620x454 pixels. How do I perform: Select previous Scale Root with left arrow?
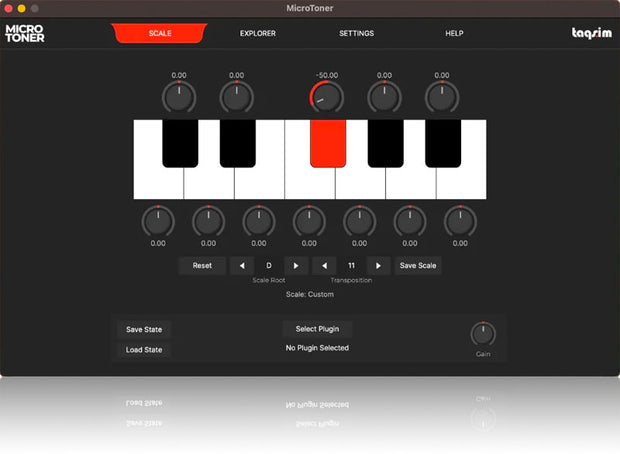(242, 265)
